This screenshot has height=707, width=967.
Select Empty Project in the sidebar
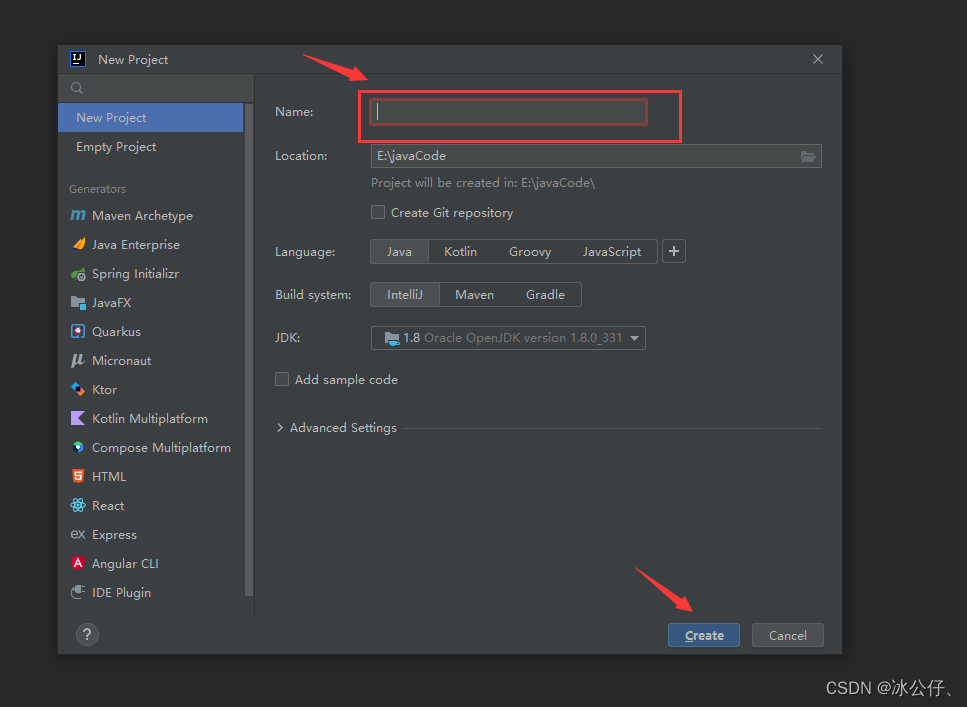click(x=150, y=147)
